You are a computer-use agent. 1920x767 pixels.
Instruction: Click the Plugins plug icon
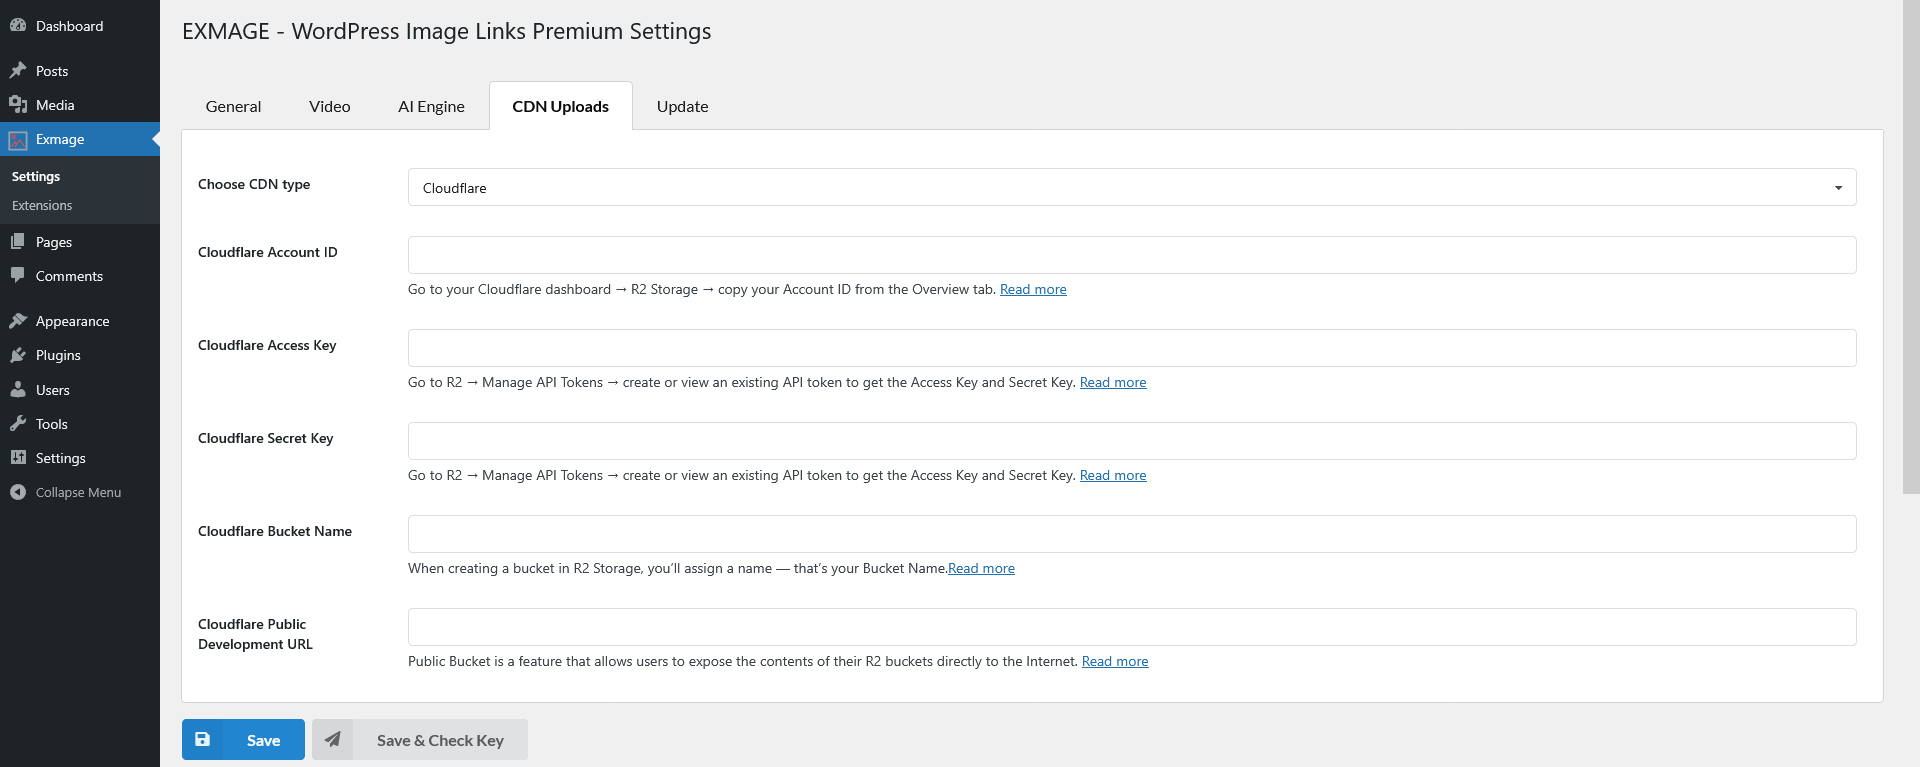tap(18, 355)
